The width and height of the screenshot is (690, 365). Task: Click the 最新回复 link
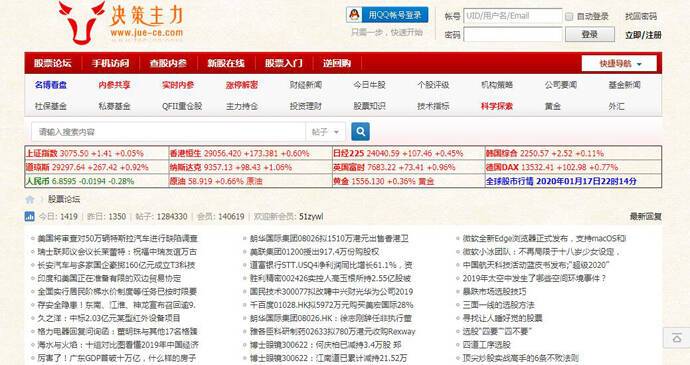click(x=646, y=216)
